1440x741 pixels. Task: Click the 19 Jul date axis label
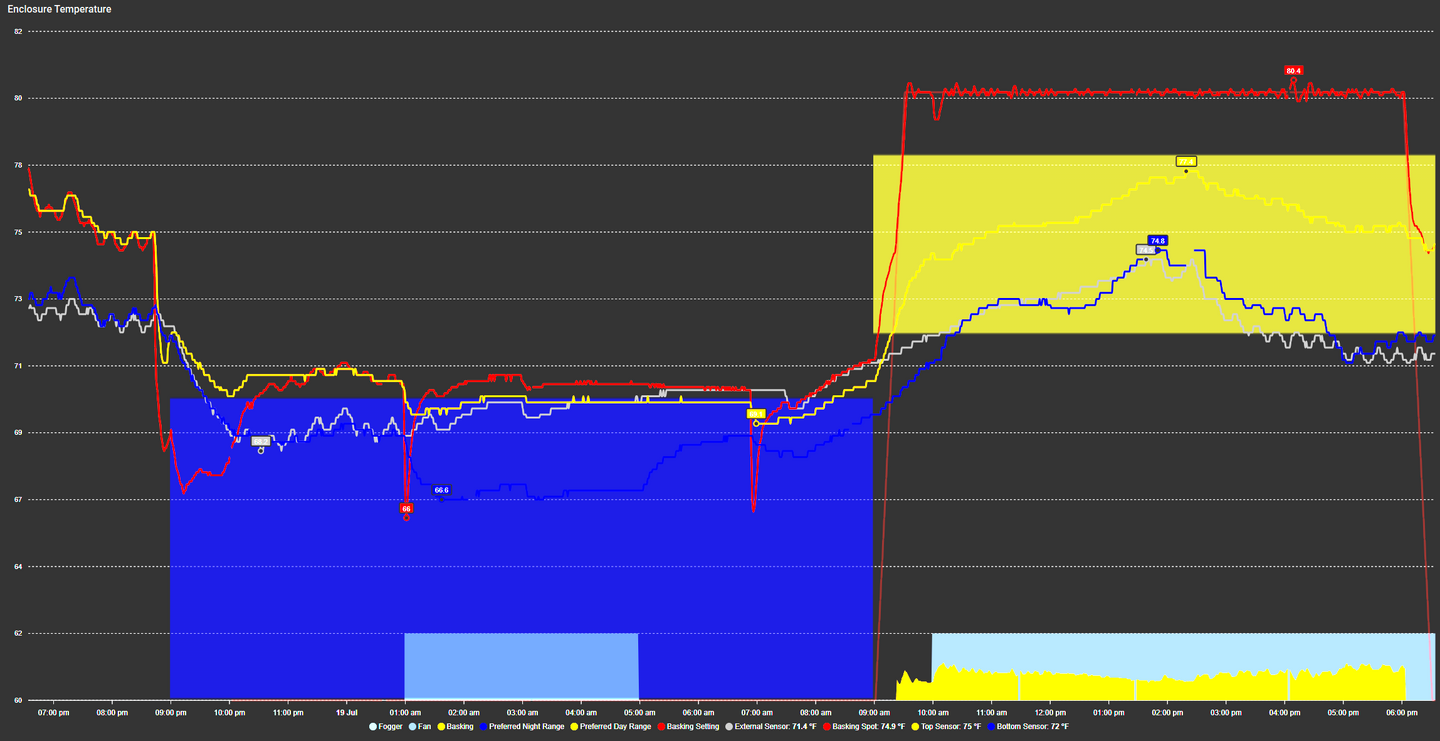coord(346,713)
